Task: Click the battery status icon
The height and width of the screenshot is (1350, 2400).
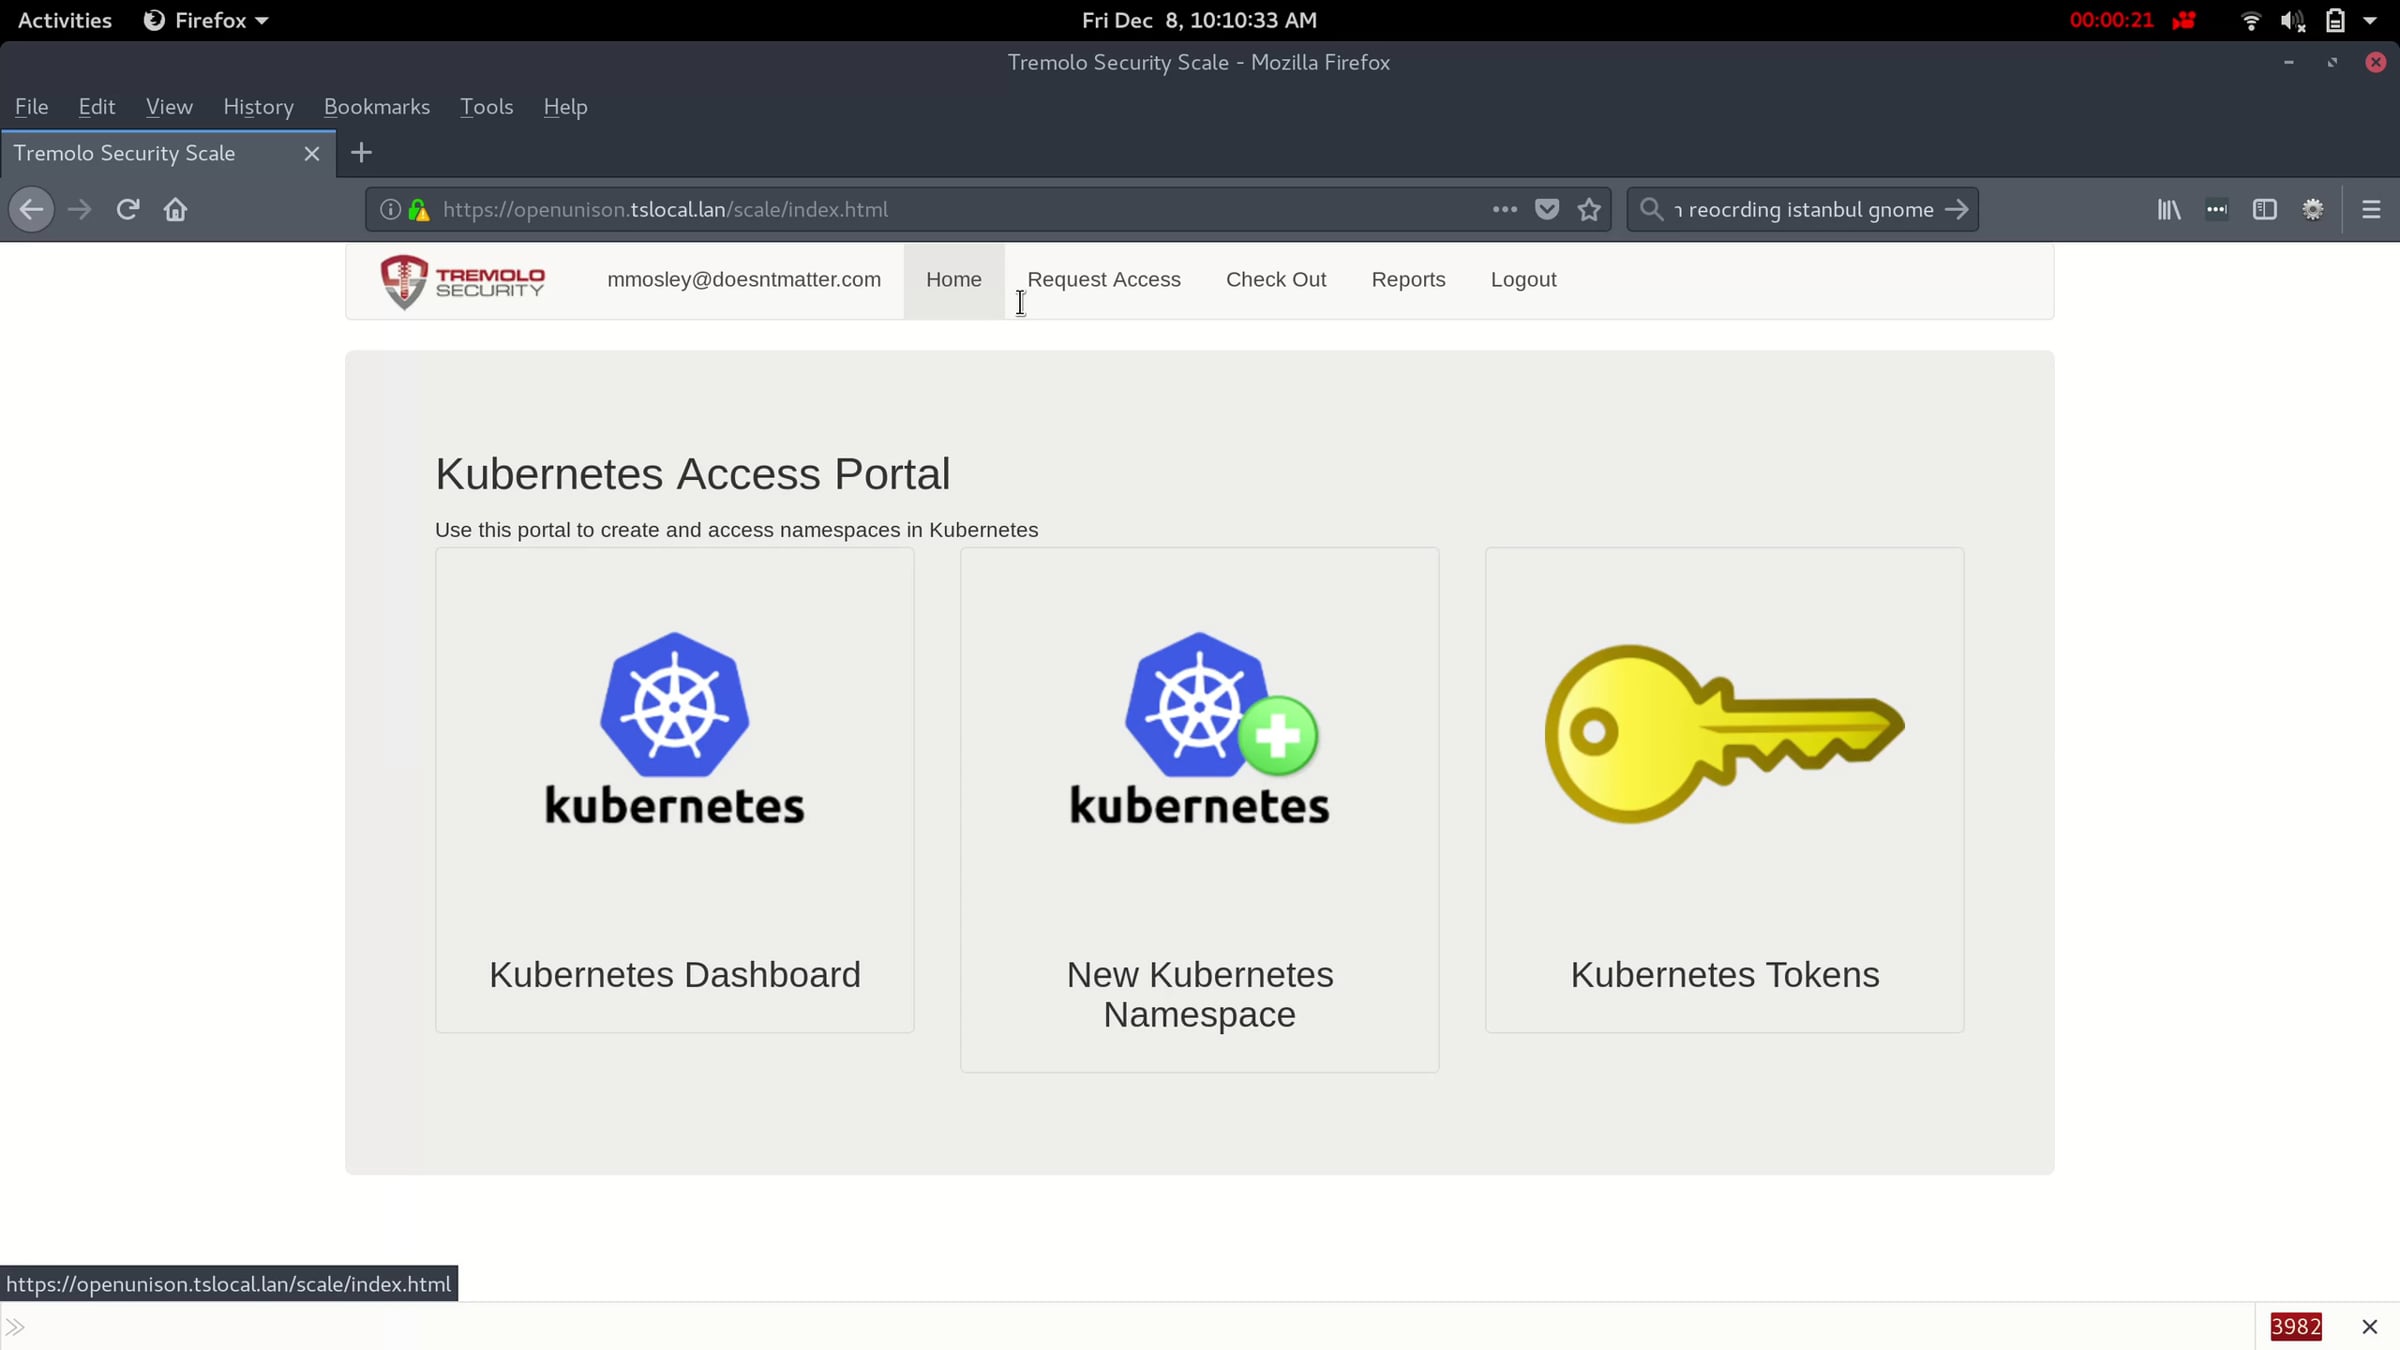Action: [2335, 20]
